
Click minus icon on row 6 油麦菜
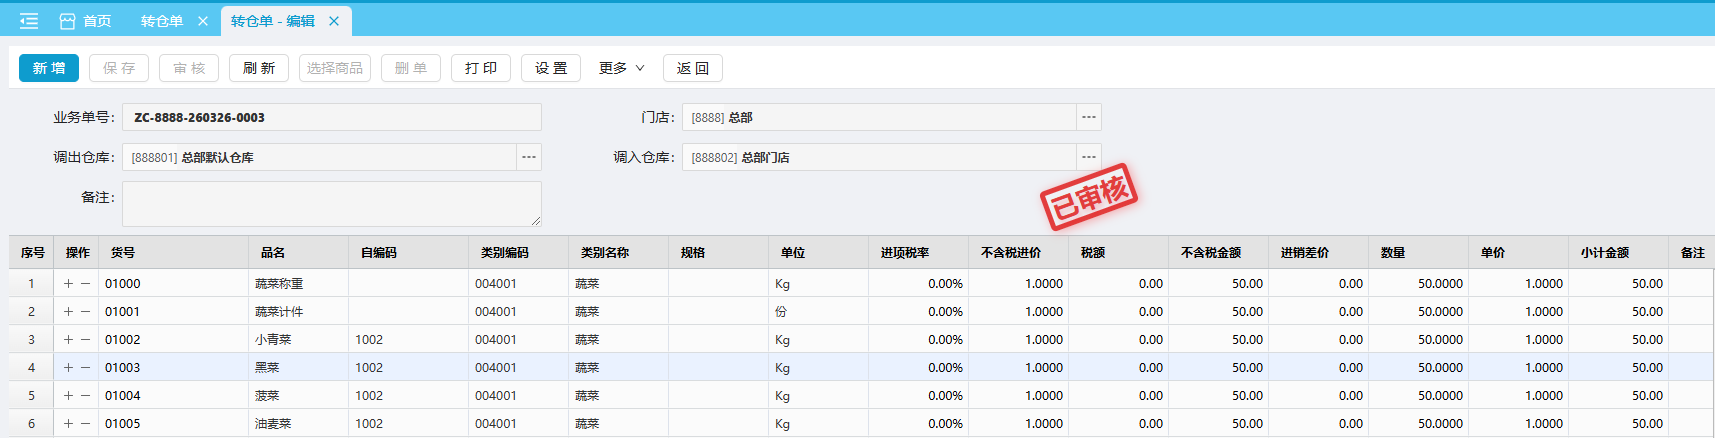pos(86,424)
